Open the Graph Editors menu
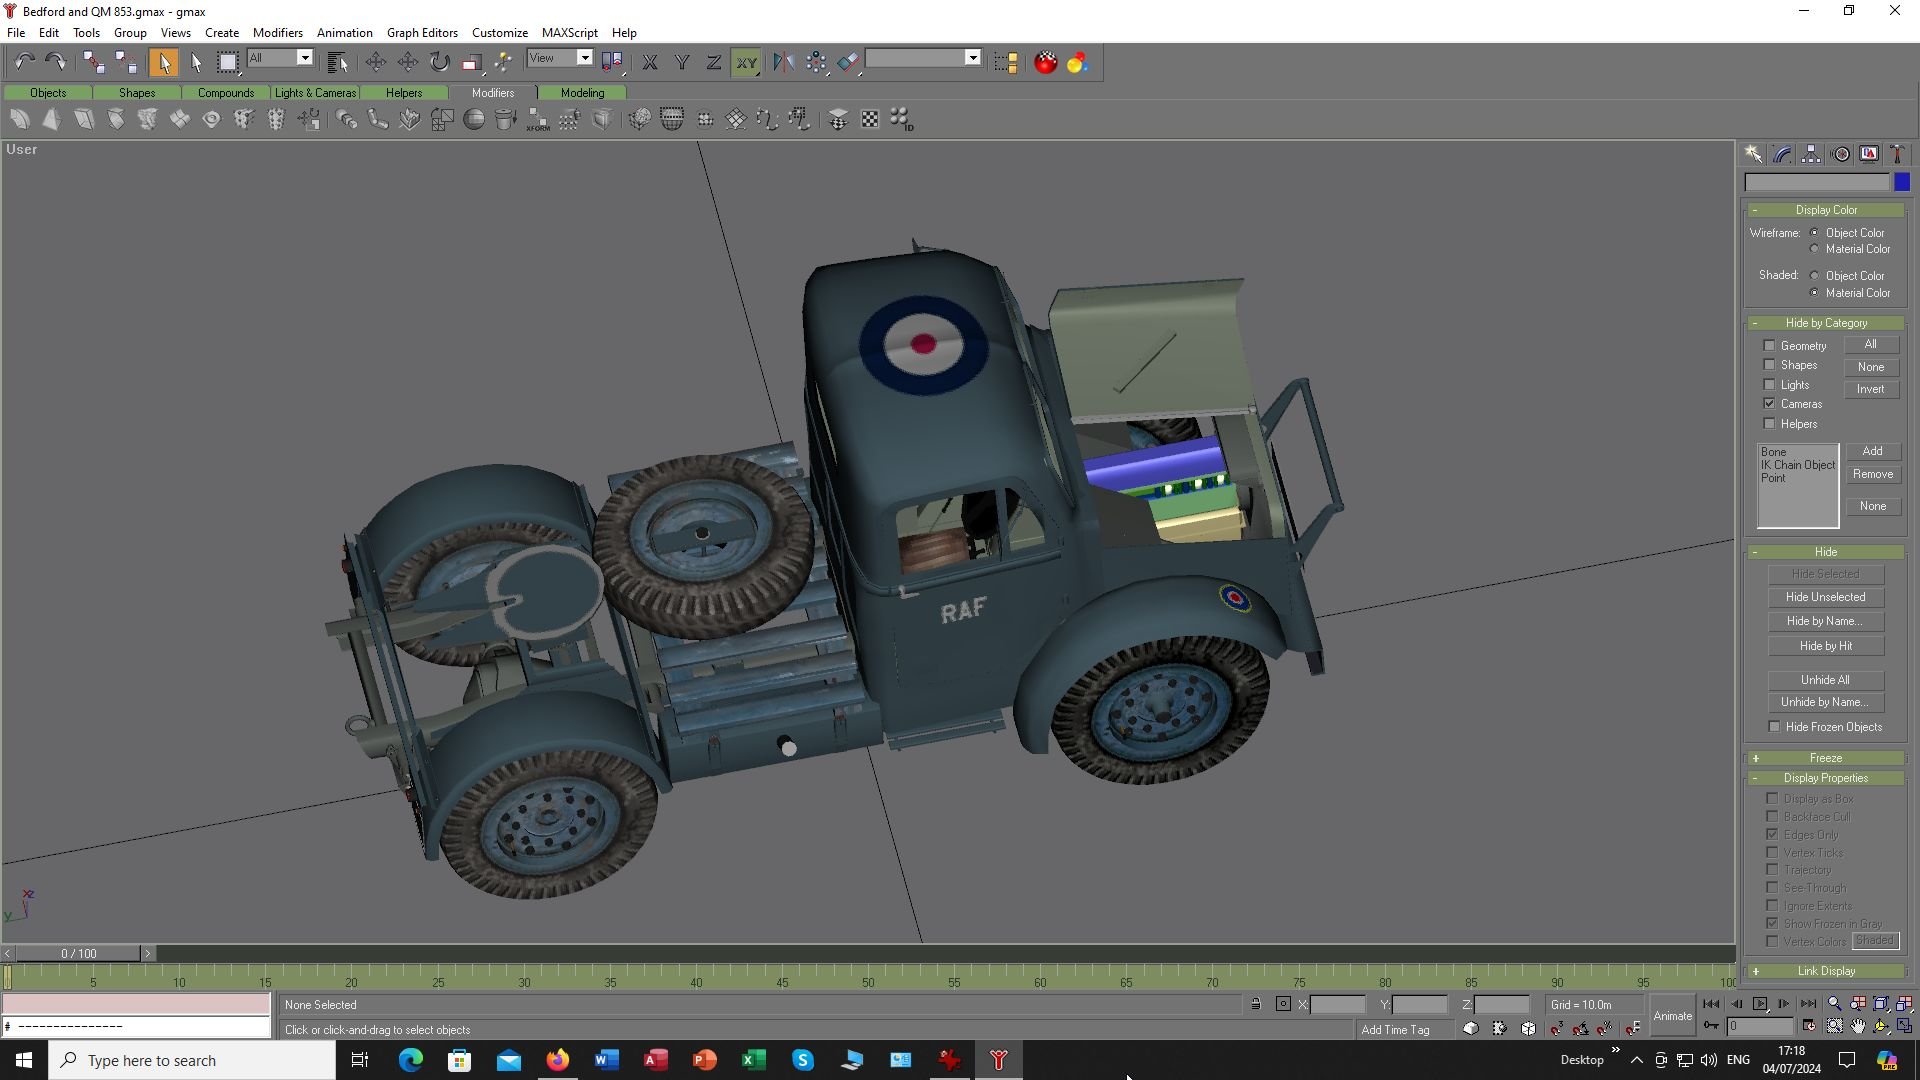This screenshot has width=1920, height=1080. tap(422, 33)
